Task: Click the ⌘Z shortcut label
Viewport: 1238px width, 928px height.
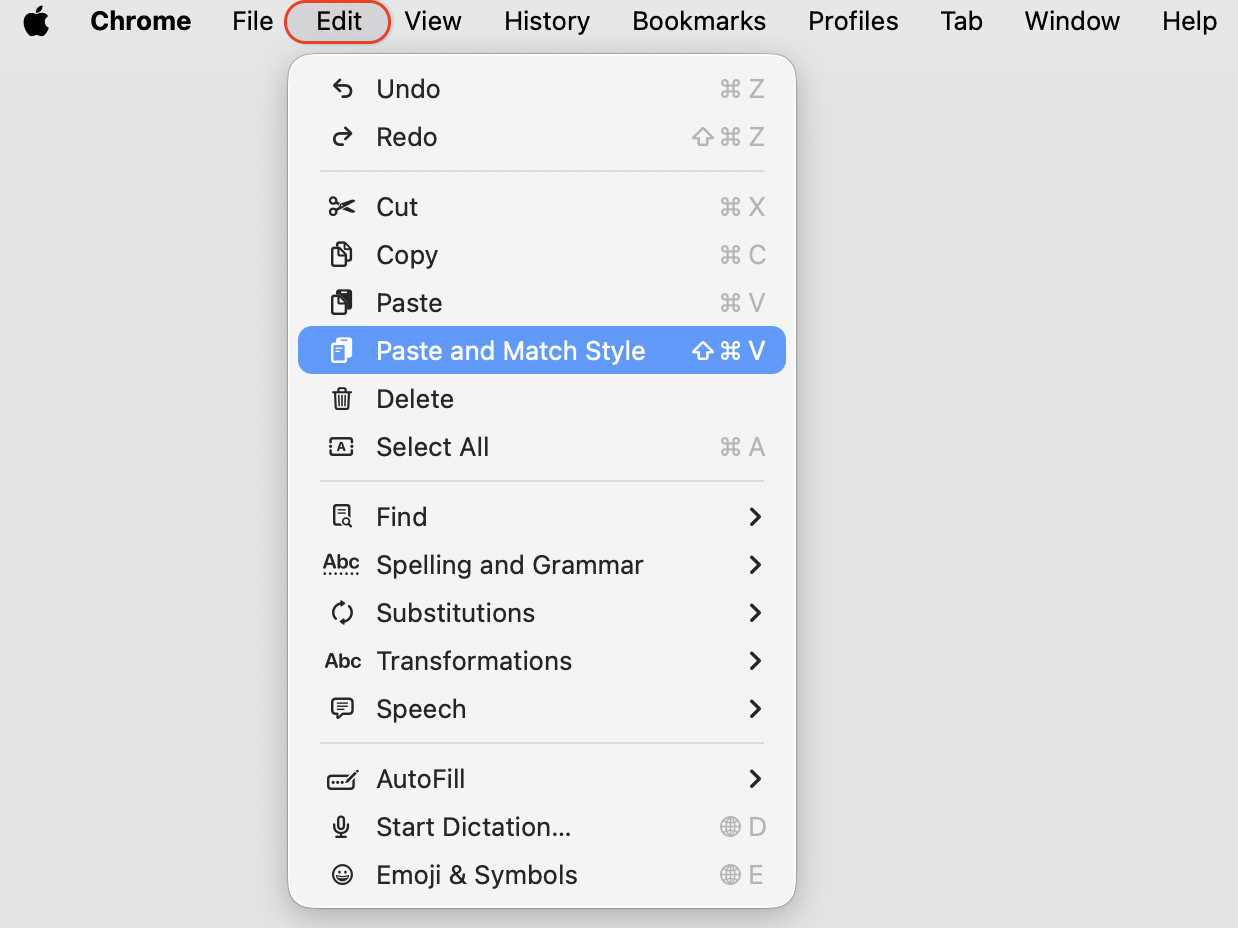Action: tap(742, 89)
